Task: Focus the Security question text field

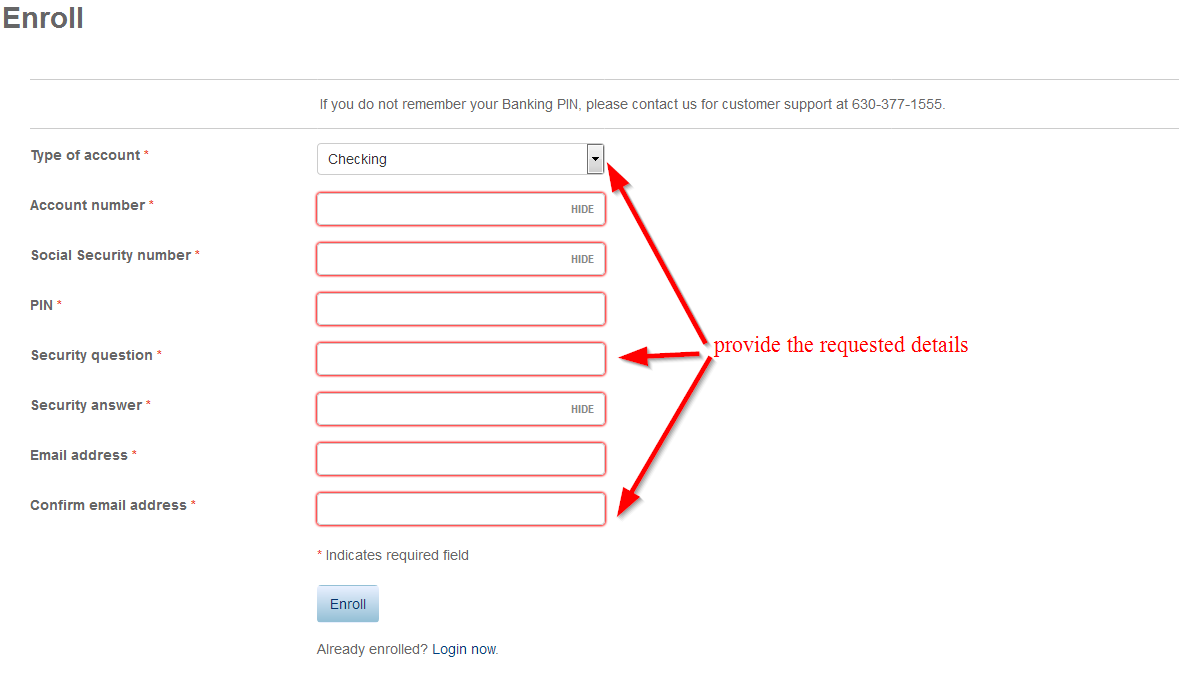Action: pyautogui.click(x=461, y=359)
